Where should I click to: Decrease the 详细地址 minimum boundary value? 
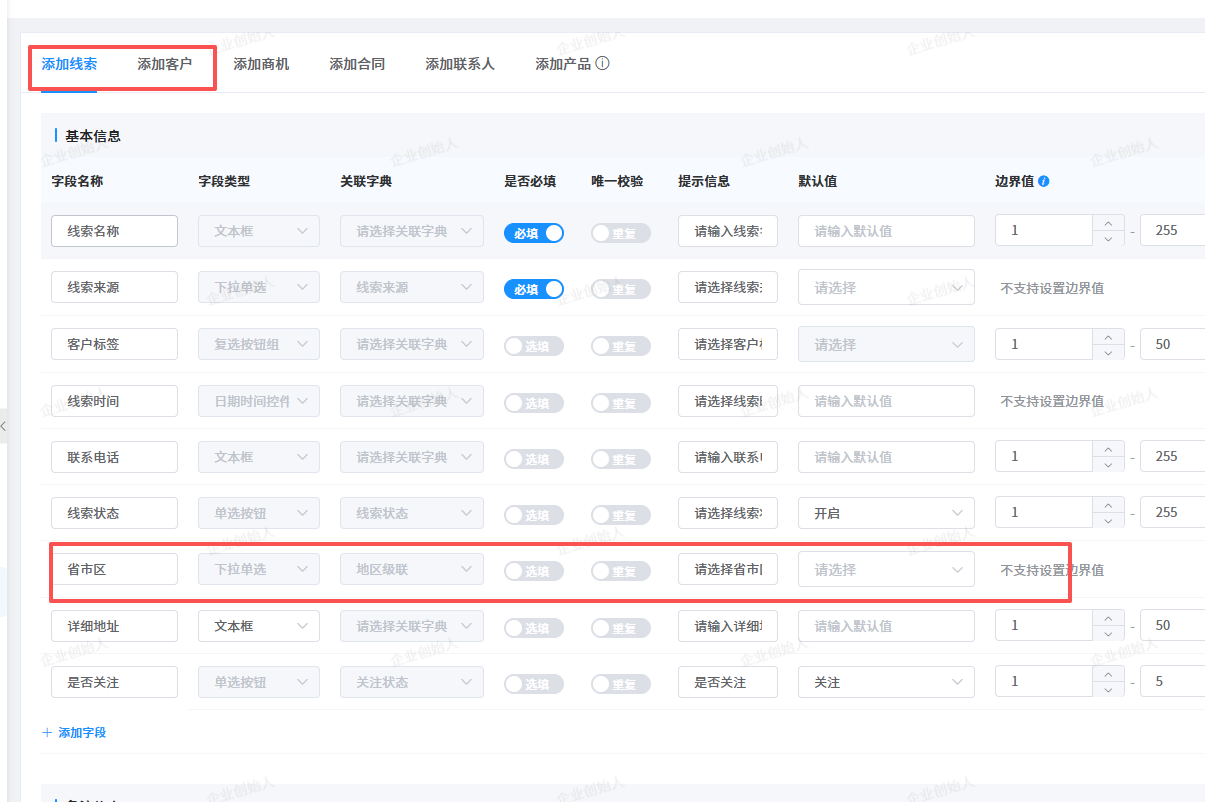pos(1107,634)
